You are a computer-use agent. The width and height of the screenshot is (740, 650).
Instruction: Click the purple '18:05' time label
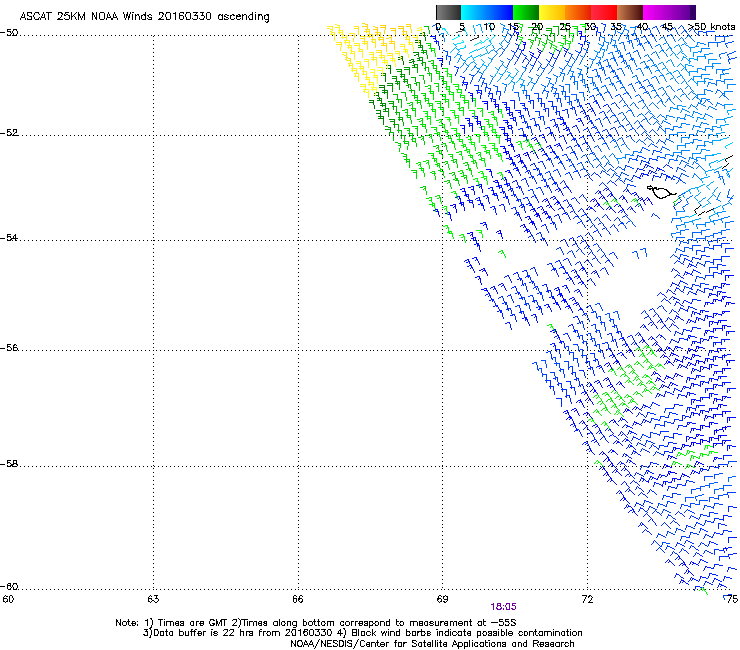click(x=503, y=607)
